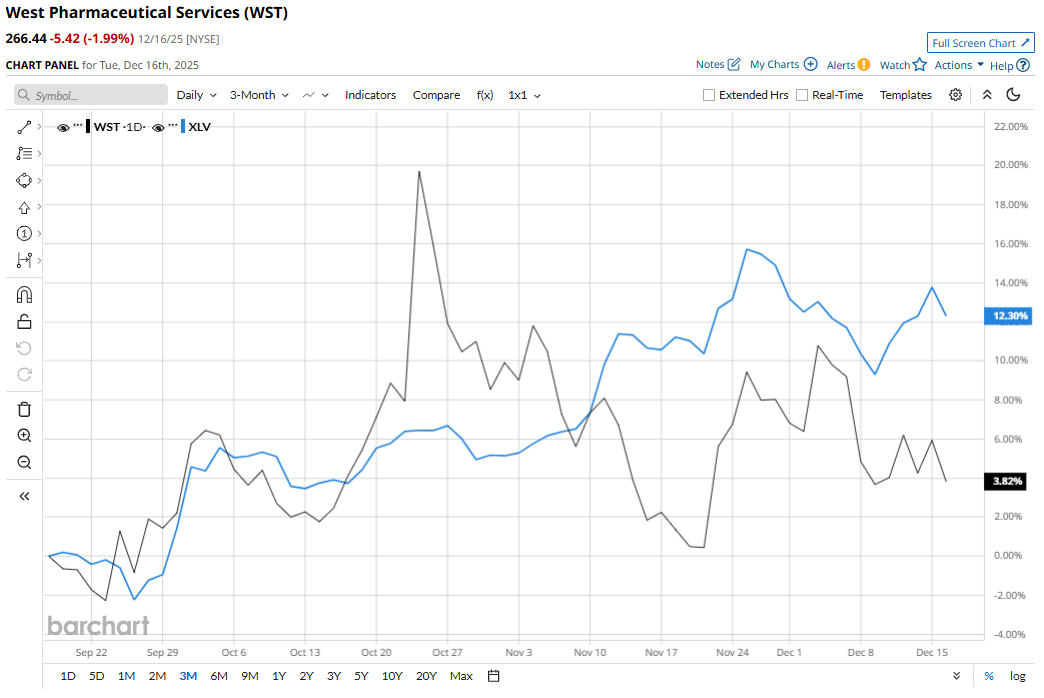This screenshot has width=1044, height=698.
Task: Add to My Charts plus icon
Action: (x=810, y=65)
